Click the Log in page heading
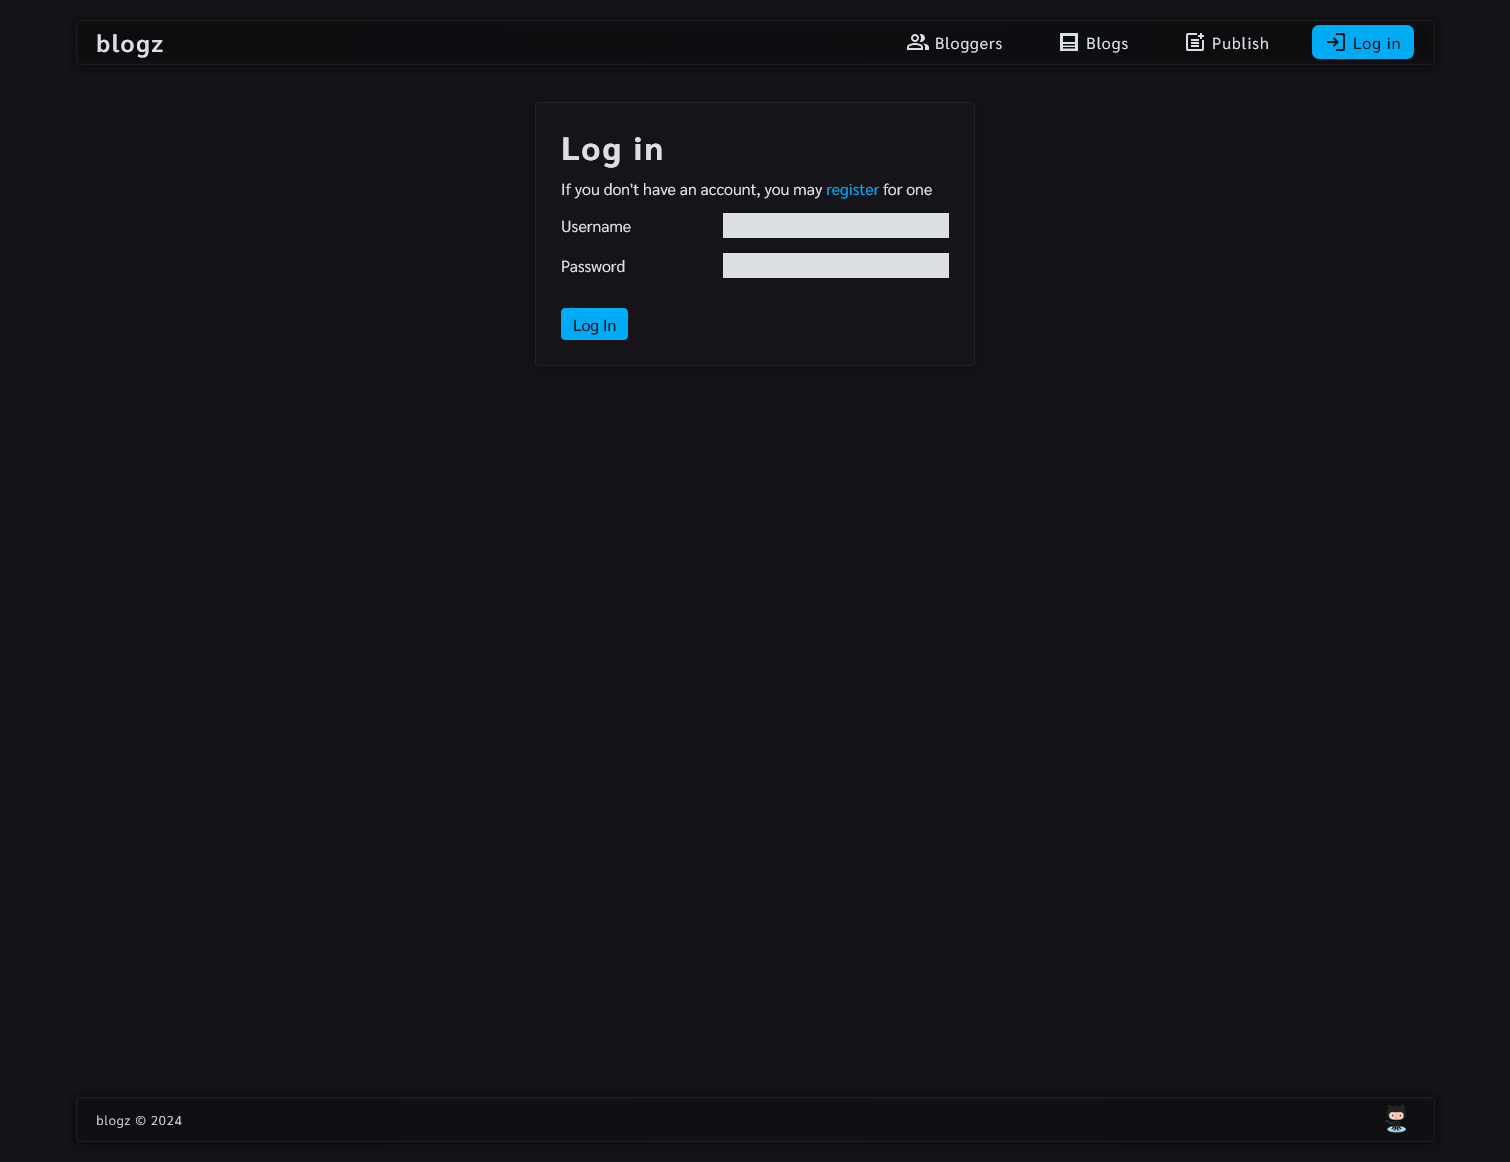Image resolution: width=1510 pixels, height=1162 pixels. point(612,149)
